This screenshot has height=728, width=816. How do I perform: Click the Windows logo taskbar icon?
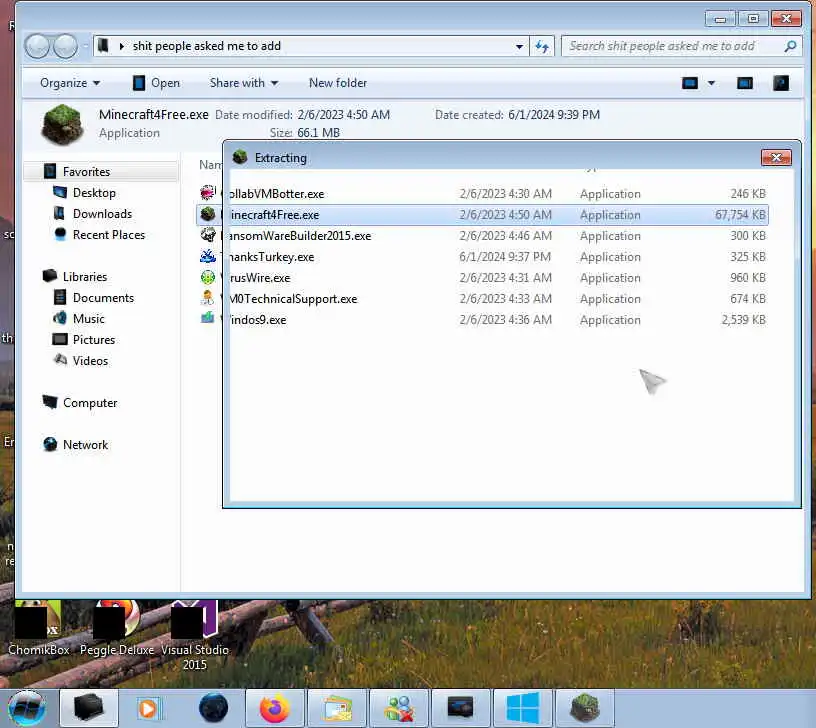523,708
